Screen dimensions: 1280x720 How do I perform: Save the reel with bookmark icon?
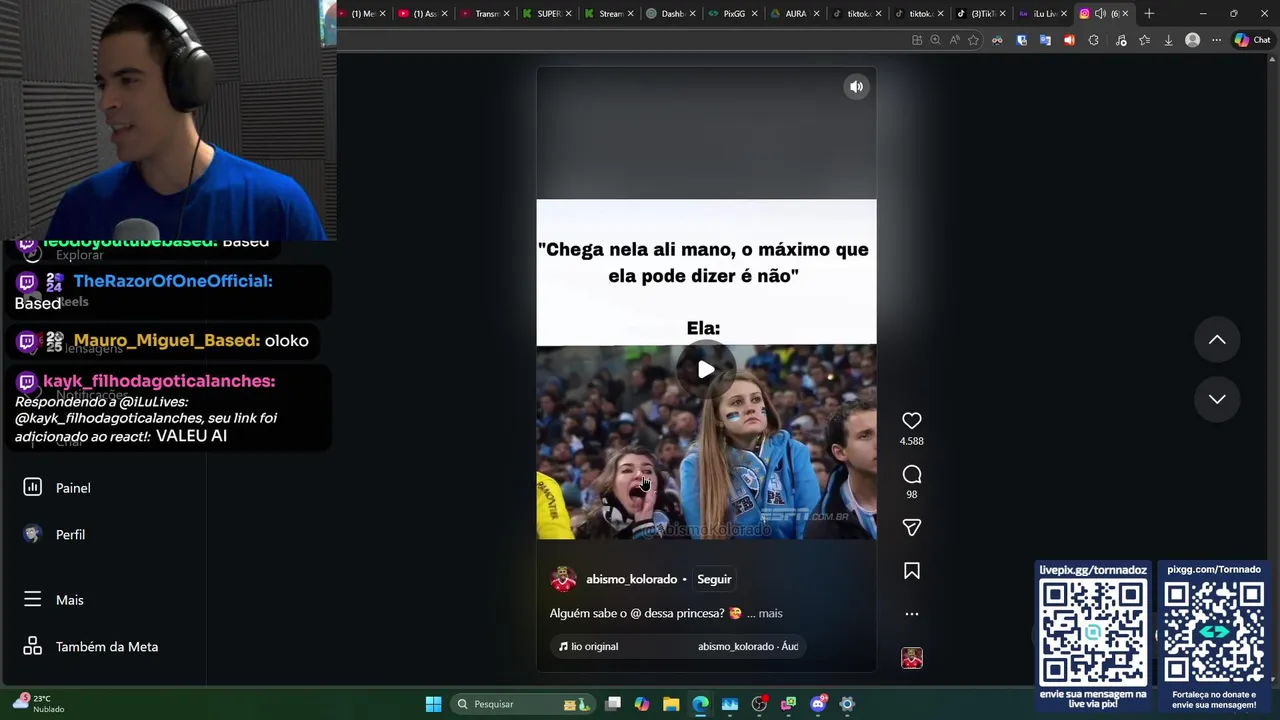pyautogui.click(x=911, y=571)
